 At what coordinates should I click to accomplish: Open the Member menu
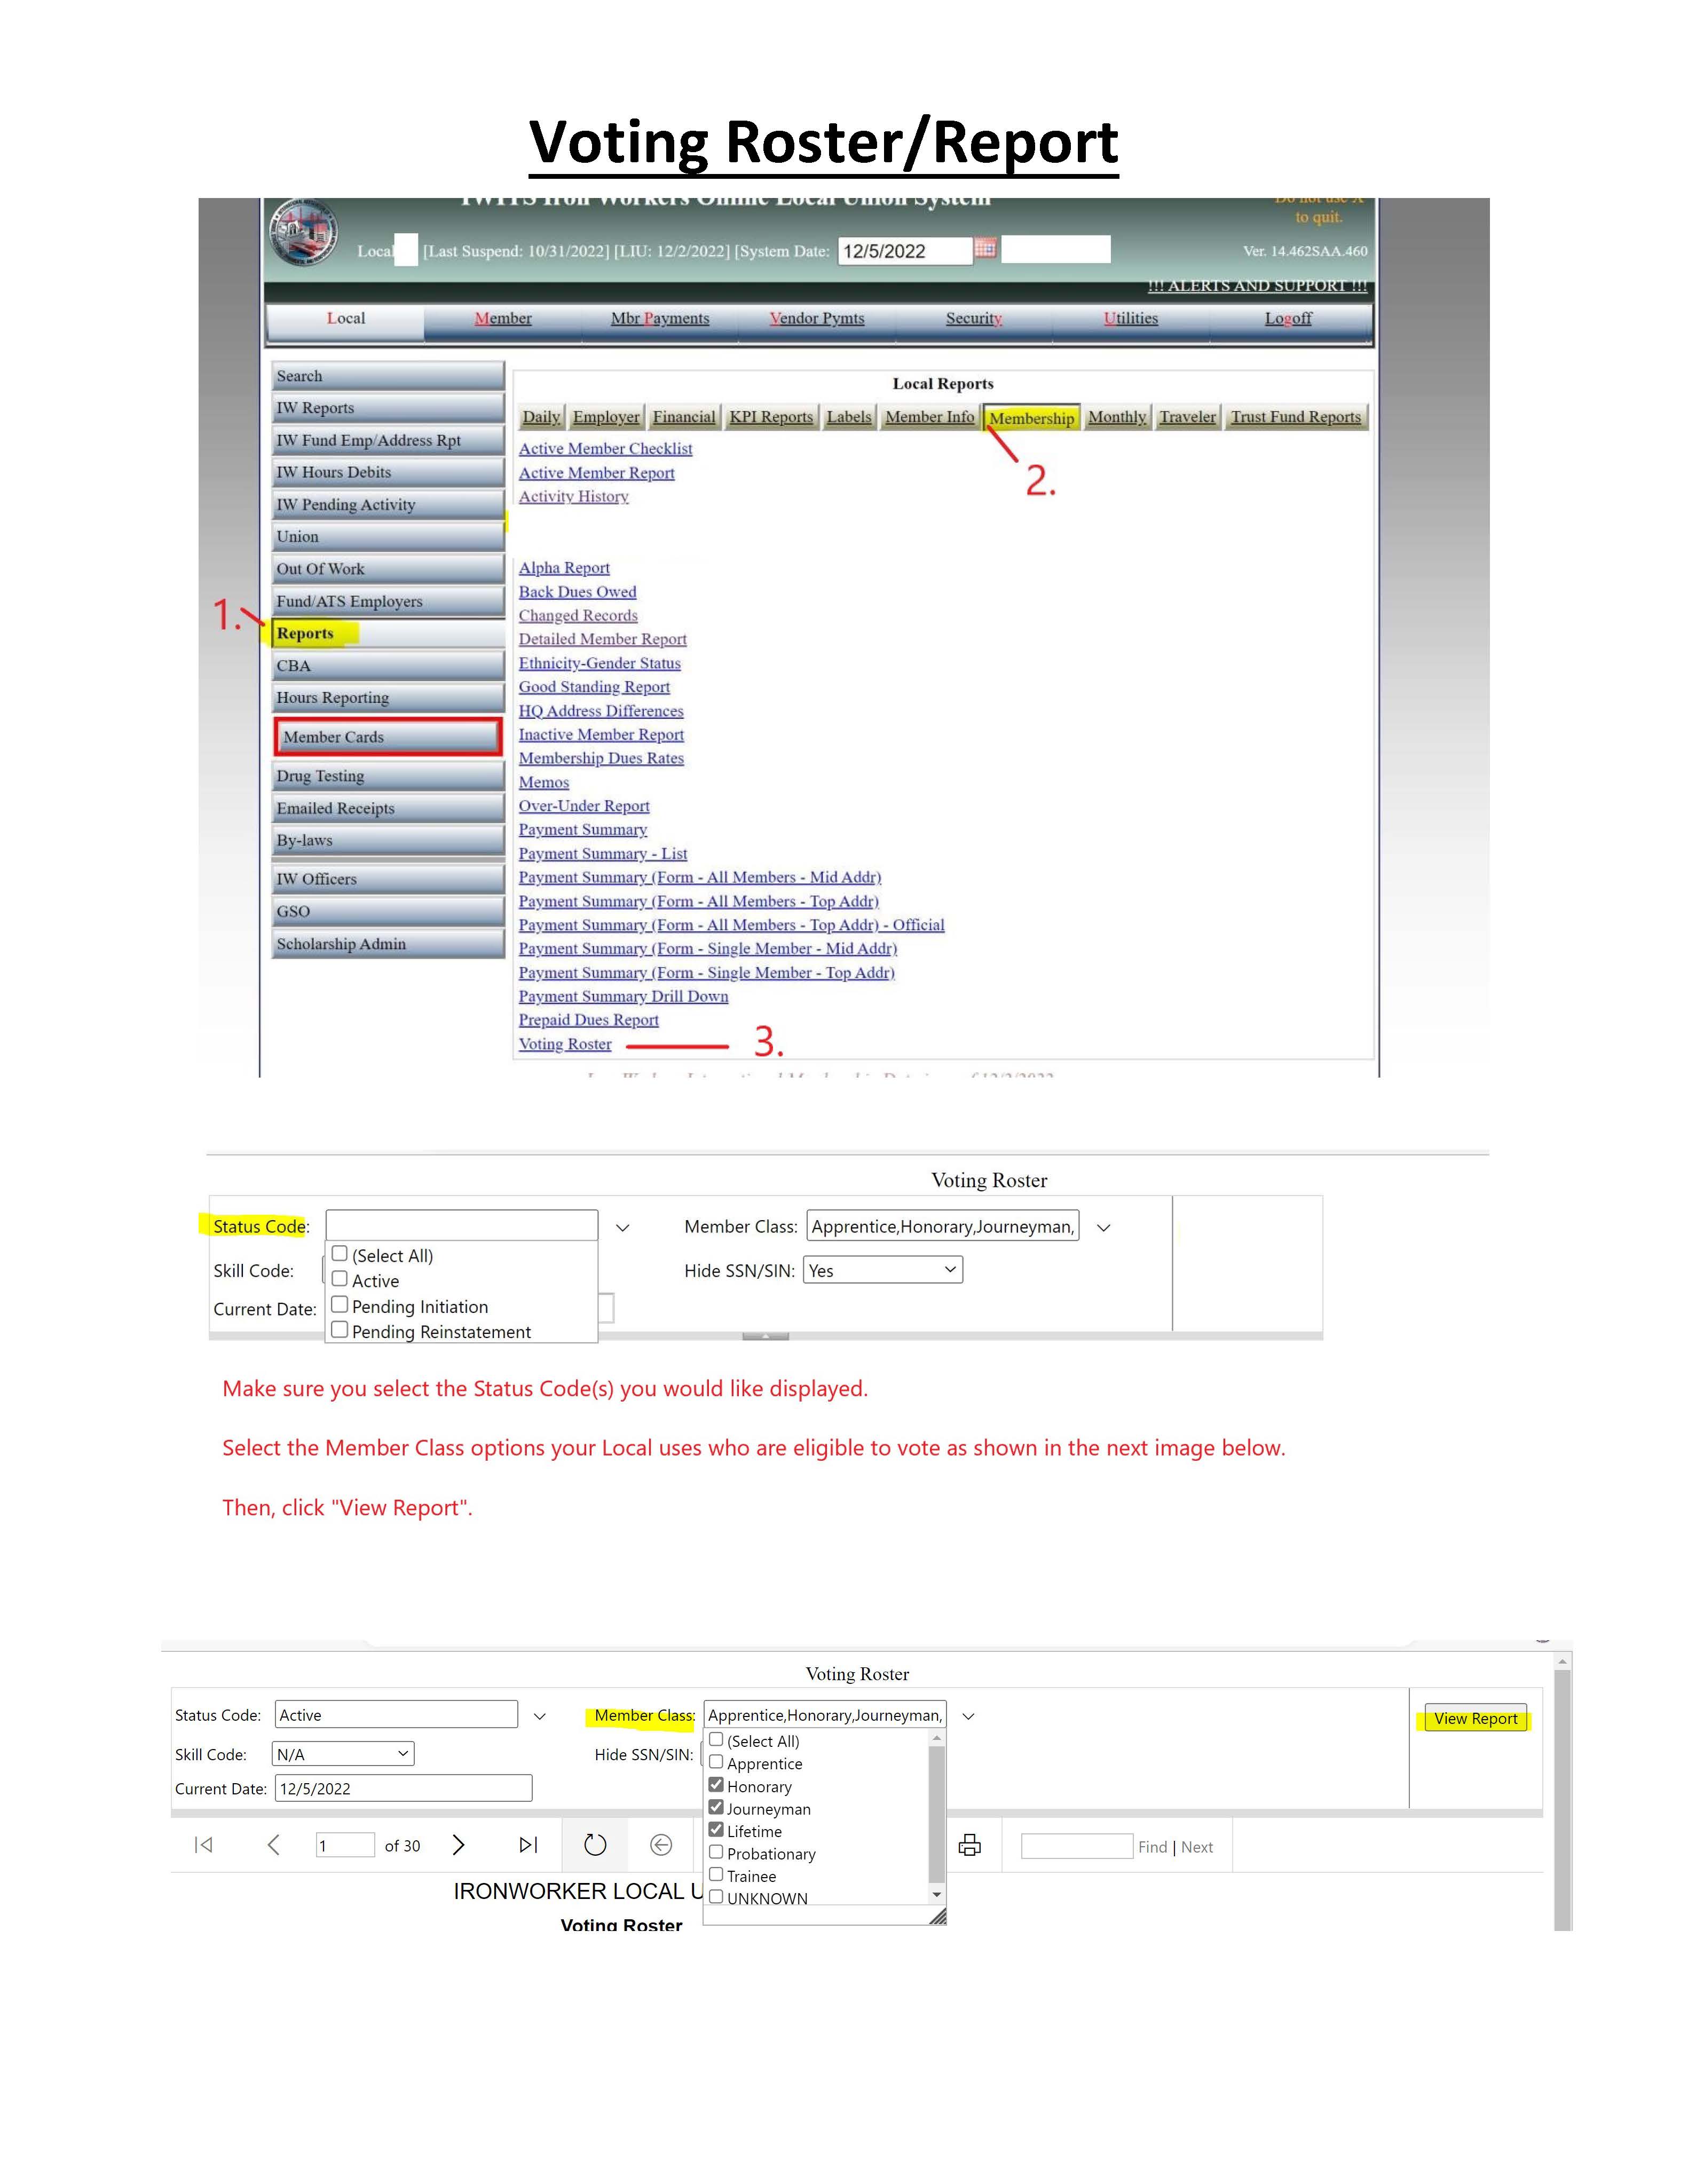coord(503,318)
